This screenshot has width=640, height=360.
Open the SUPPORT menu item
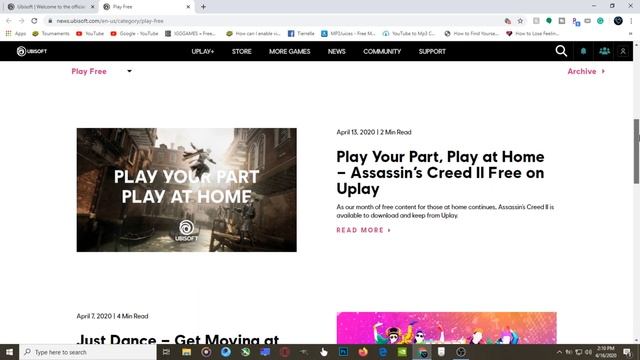coord(432,51)
